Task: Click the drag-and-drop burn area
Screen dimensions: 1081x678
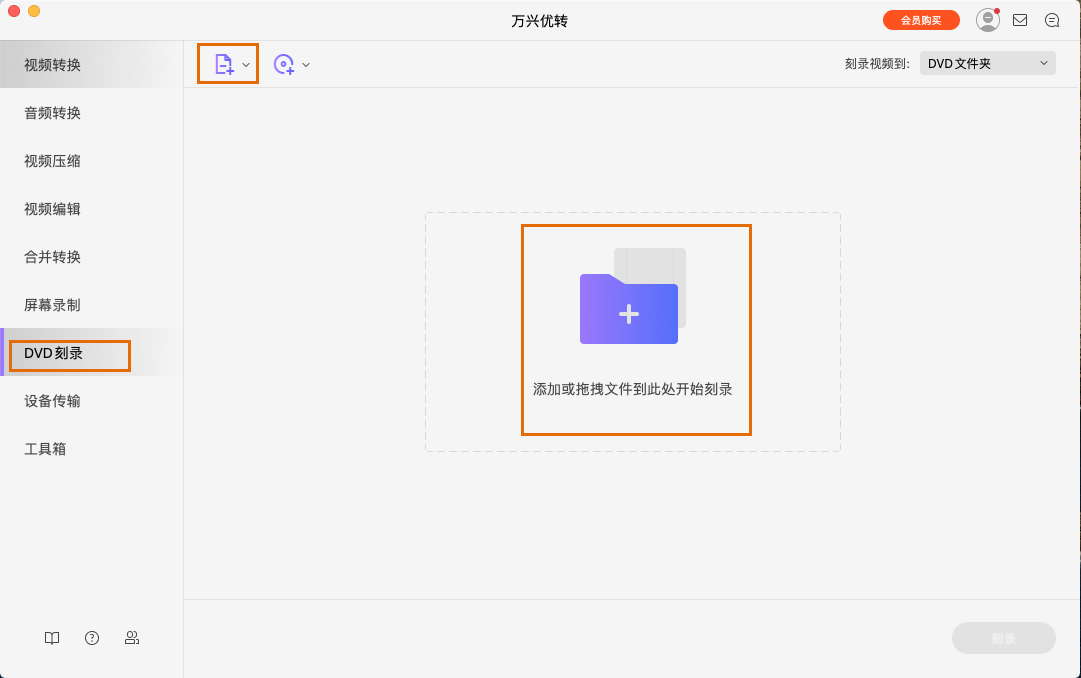Action: point(635,330)
